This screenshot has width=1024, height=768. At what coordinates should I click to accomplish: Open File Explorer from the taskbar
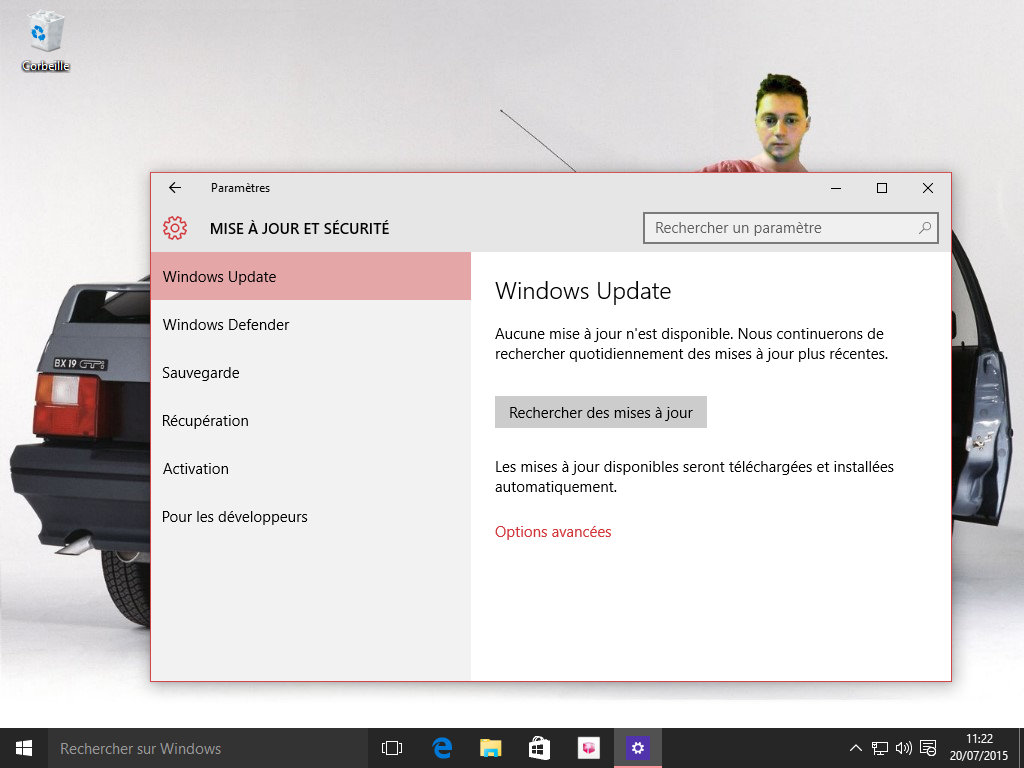point(490,748)
